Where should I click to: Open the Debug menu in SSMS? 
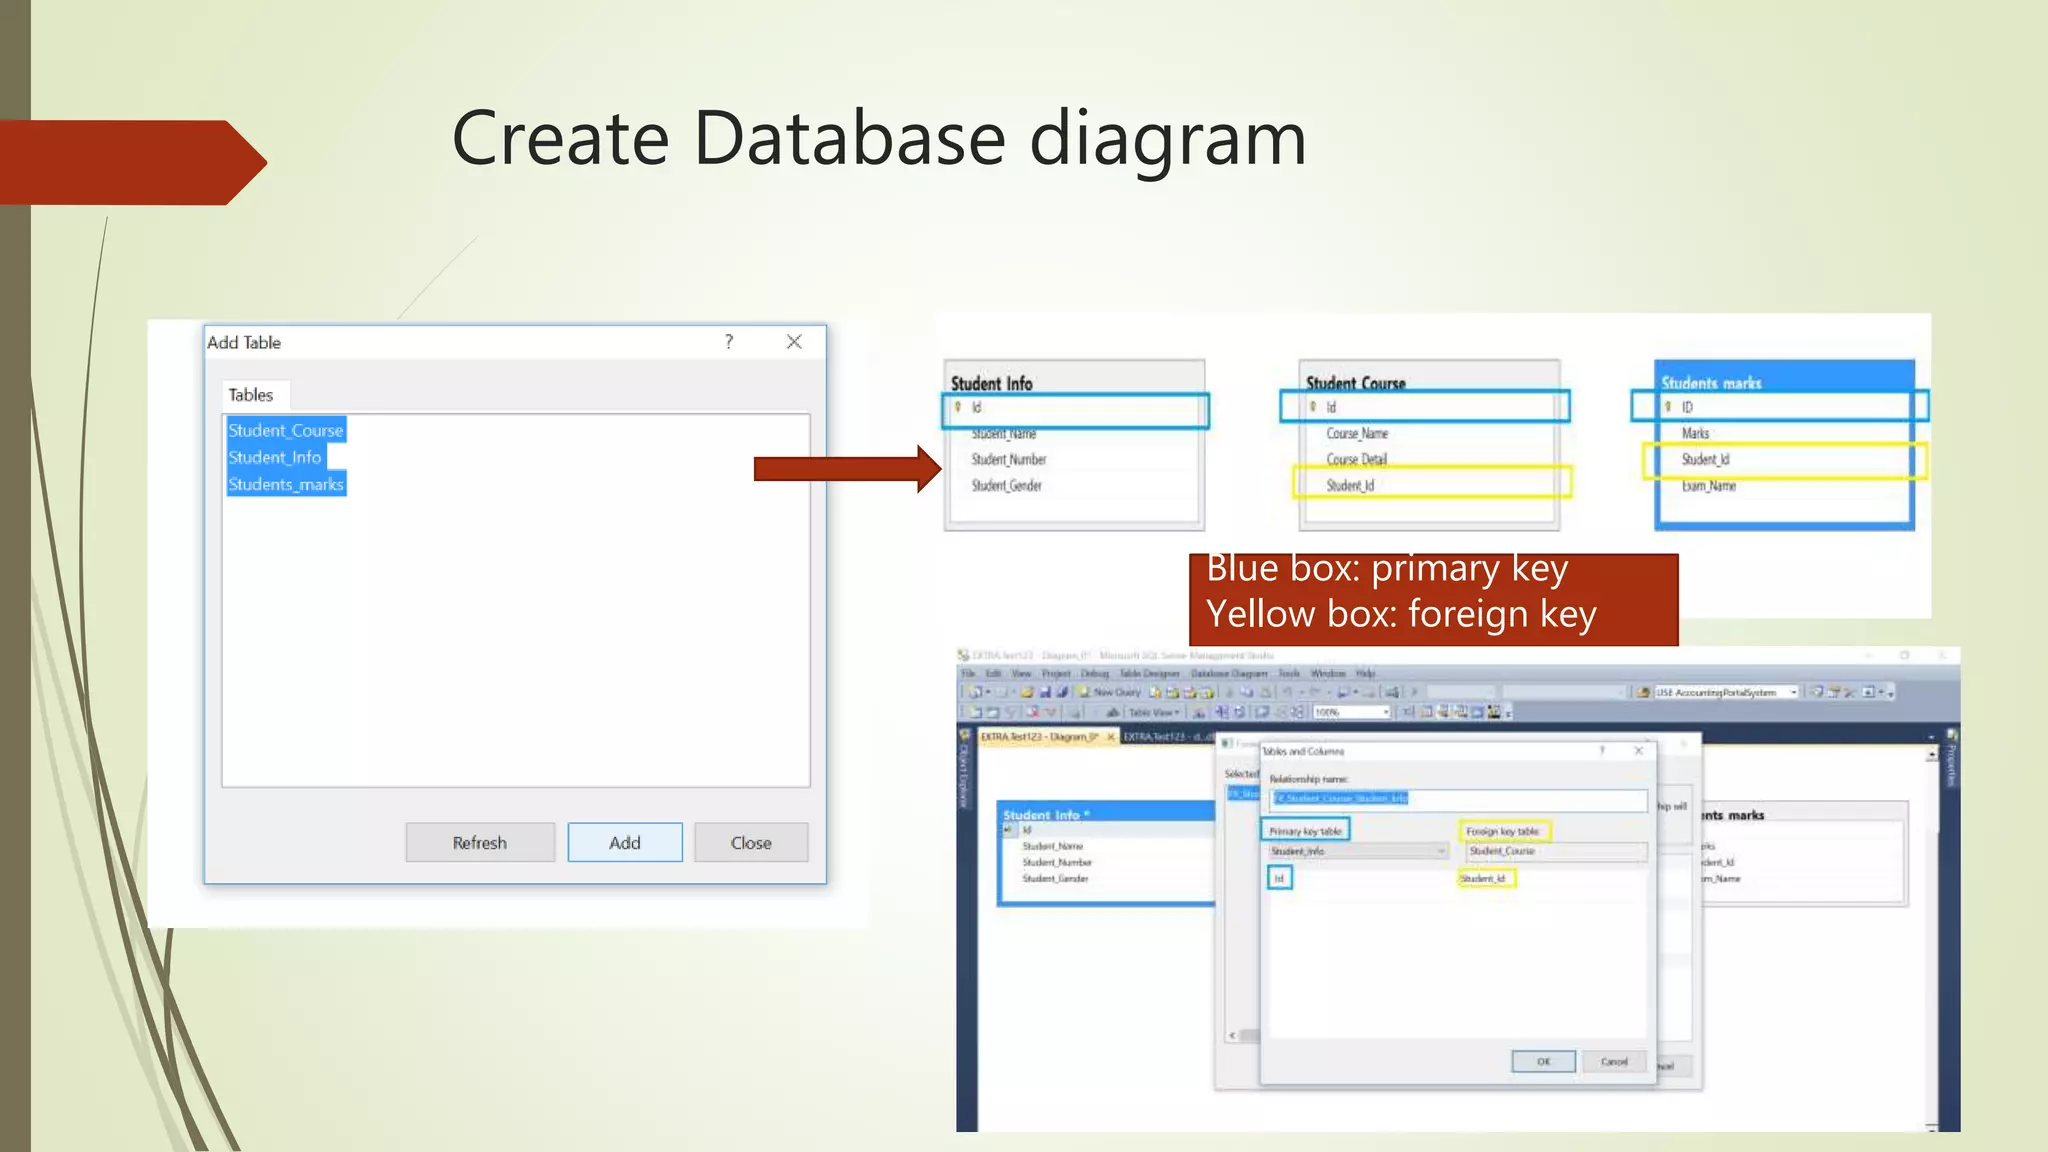coord(1095,673)
